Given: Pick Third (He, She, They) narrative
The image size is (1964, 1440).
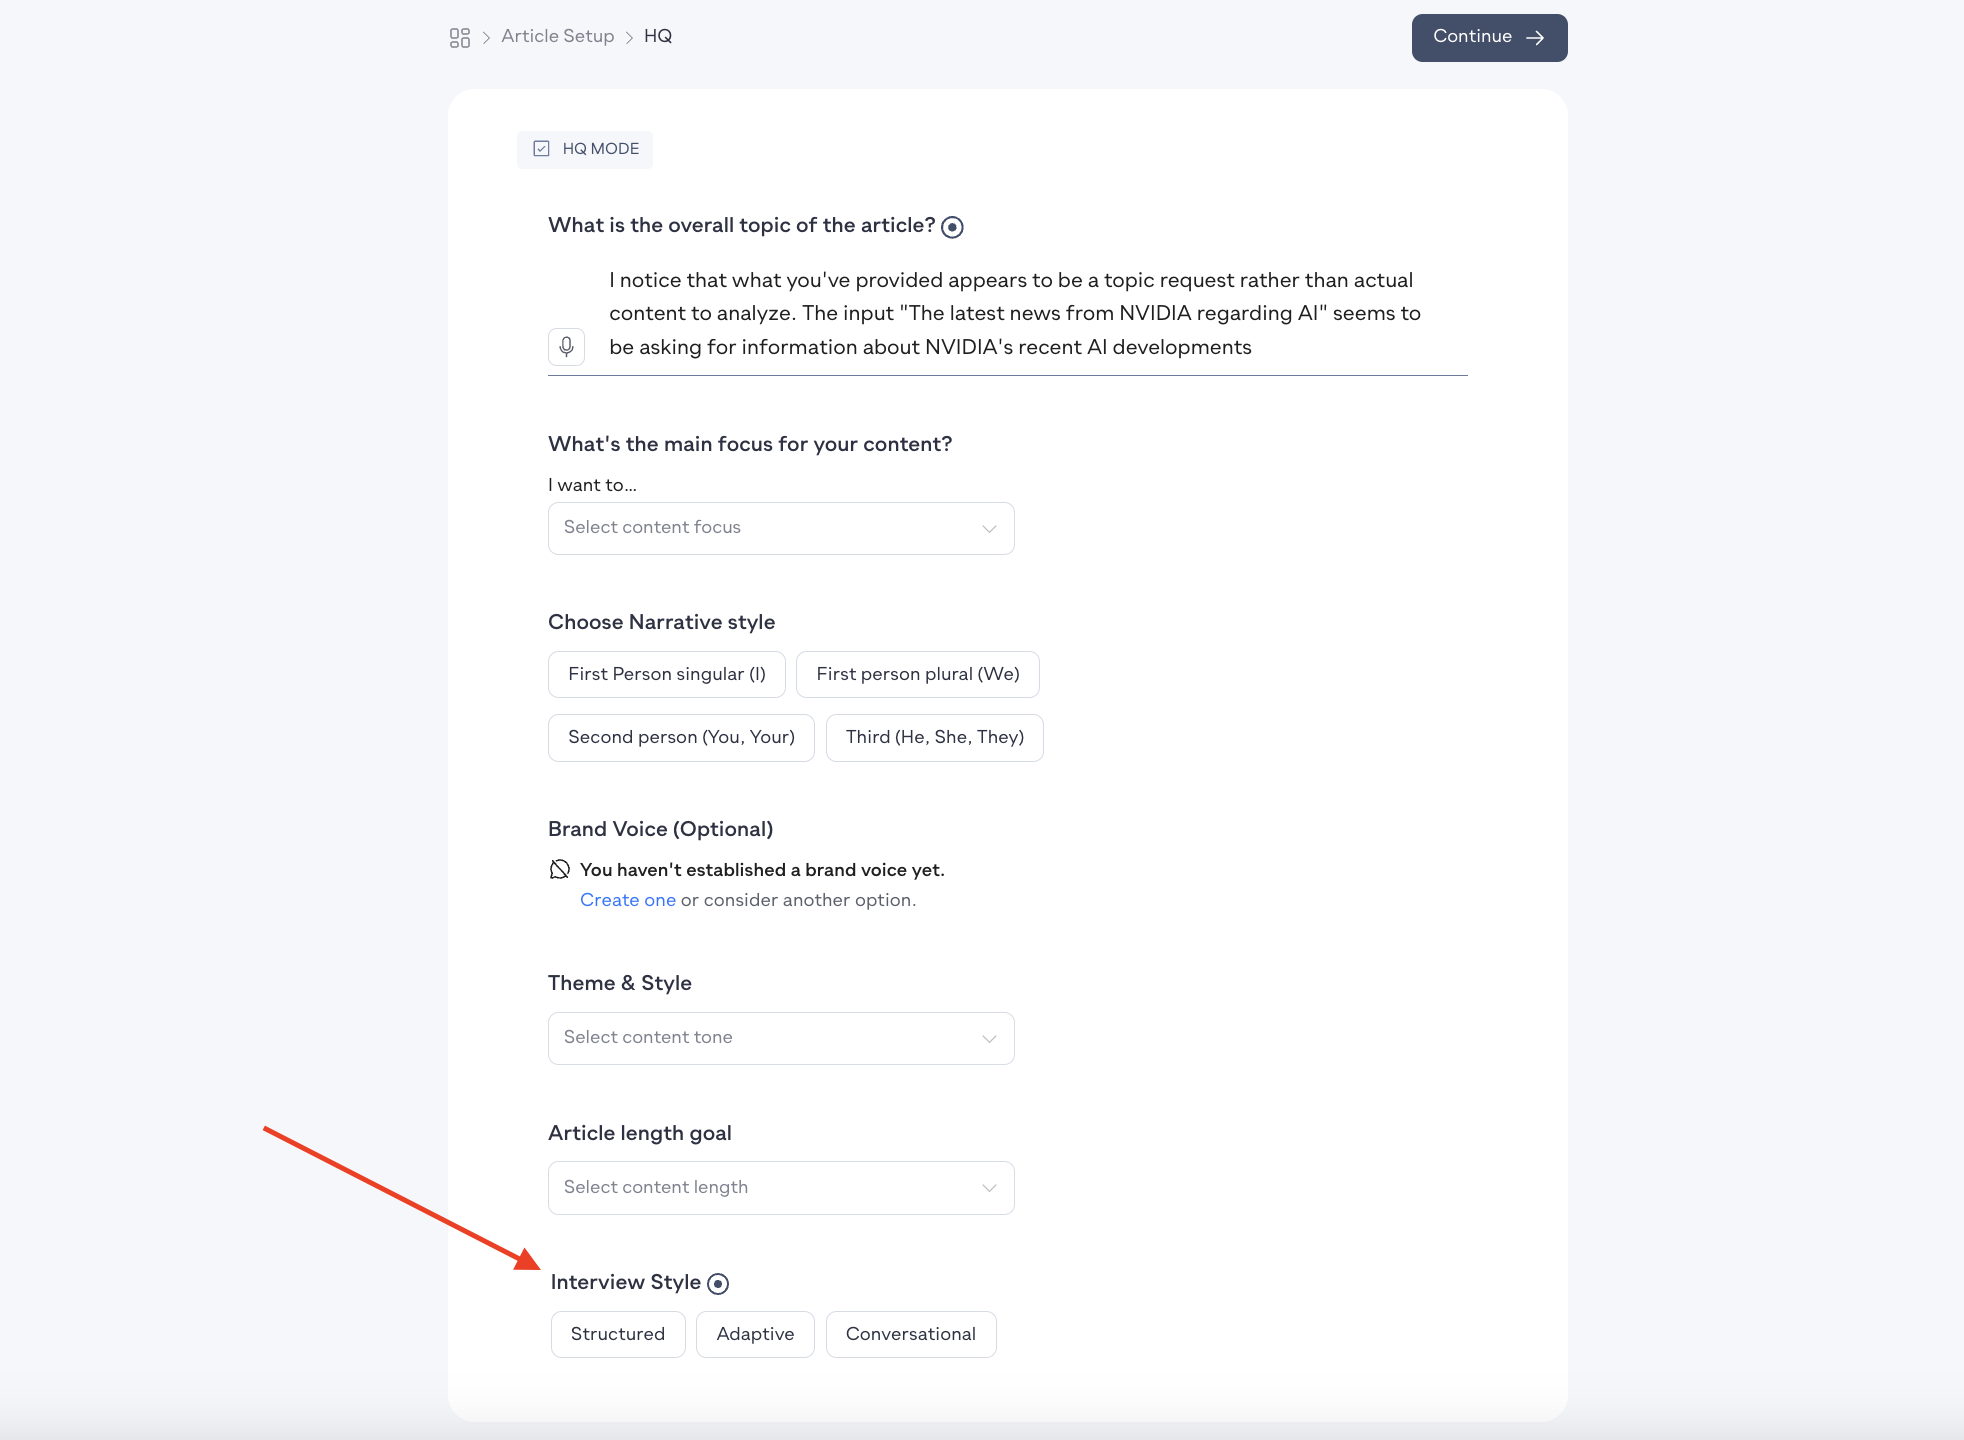Looking at the screenshot, I should coord(935,737).
